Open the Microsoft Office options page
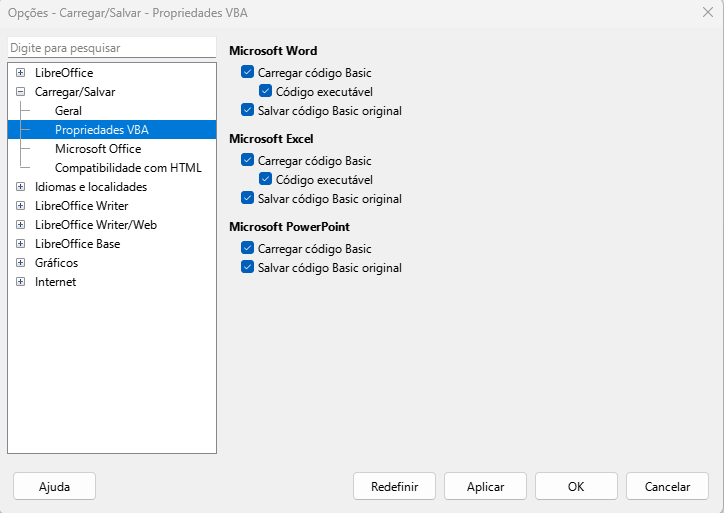Image resolution: width=724 pixels, height=513 pixels. [98, 149]
